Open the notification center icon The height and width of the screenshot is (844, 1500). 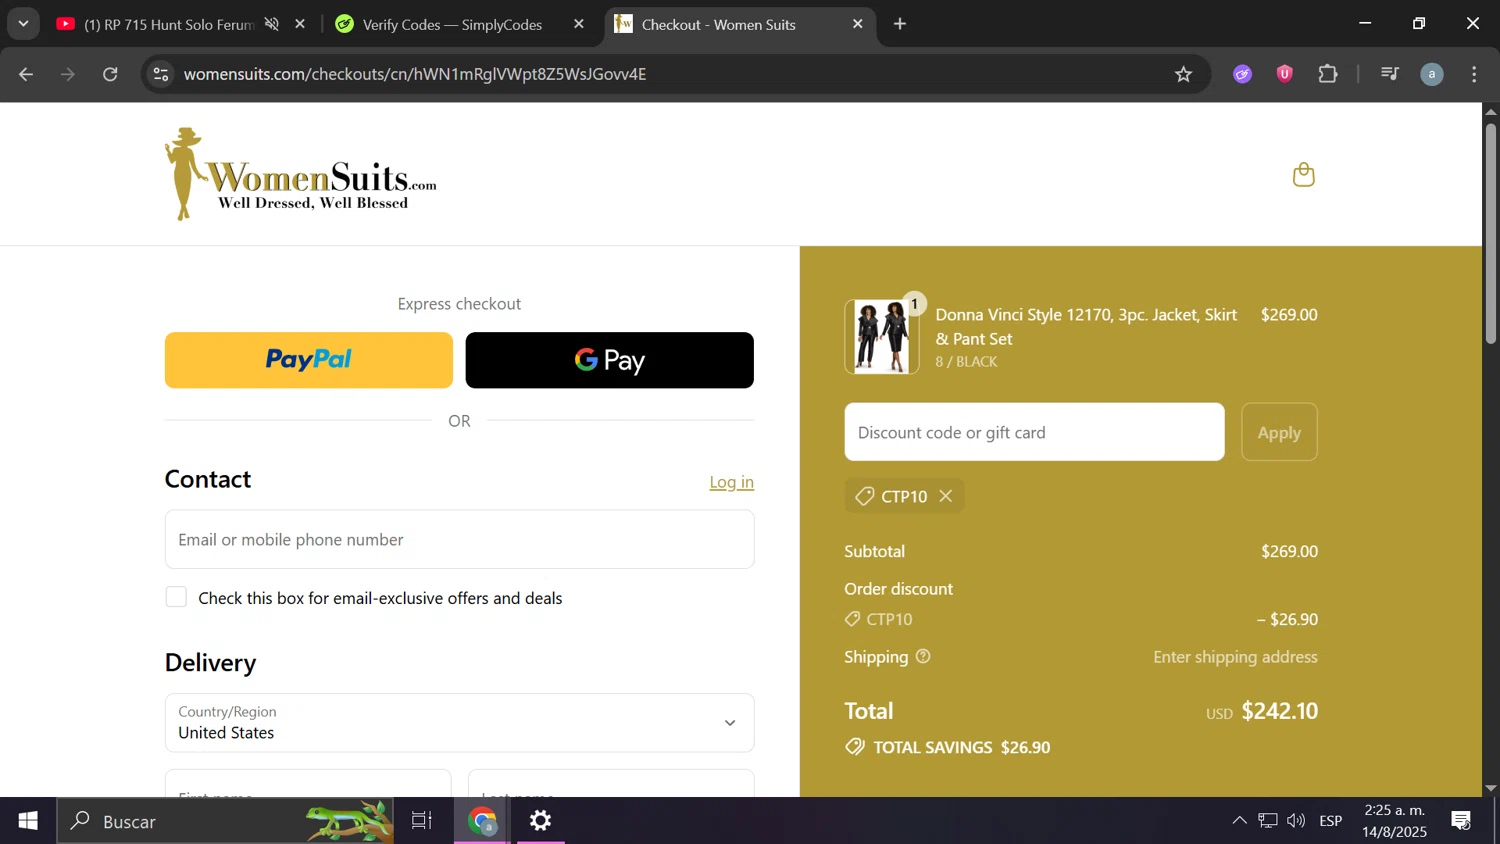click(x=1461, y=821)
